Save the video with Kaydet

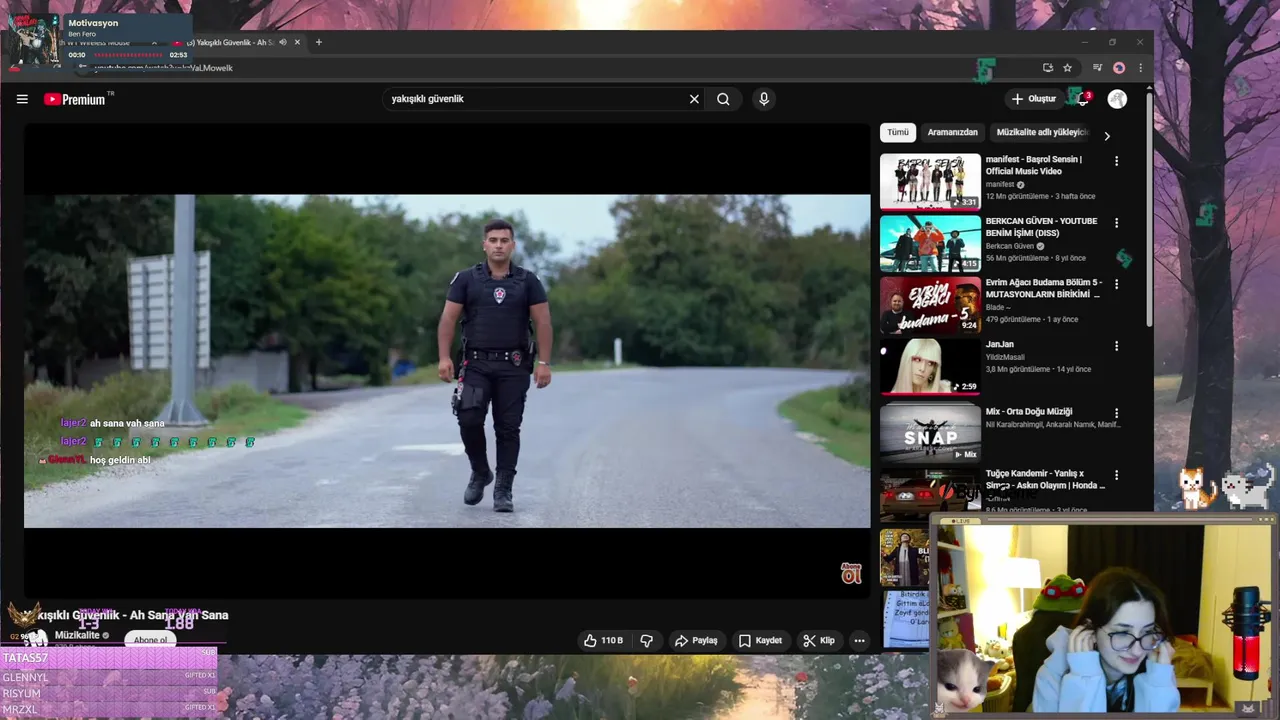click(760, 640)
